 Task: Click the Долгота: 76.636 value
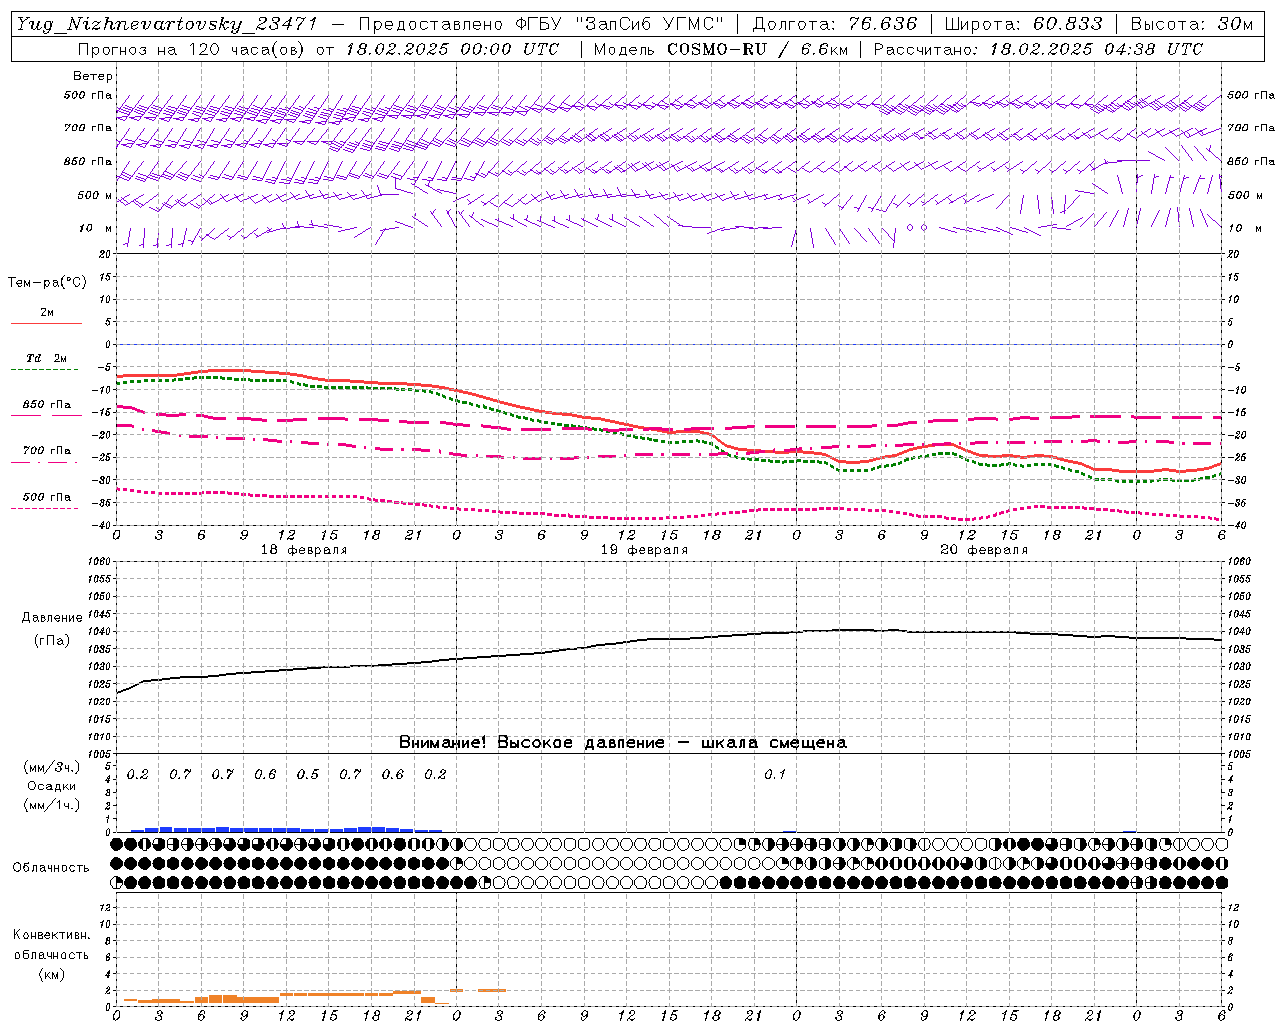(x=834, y=24)
